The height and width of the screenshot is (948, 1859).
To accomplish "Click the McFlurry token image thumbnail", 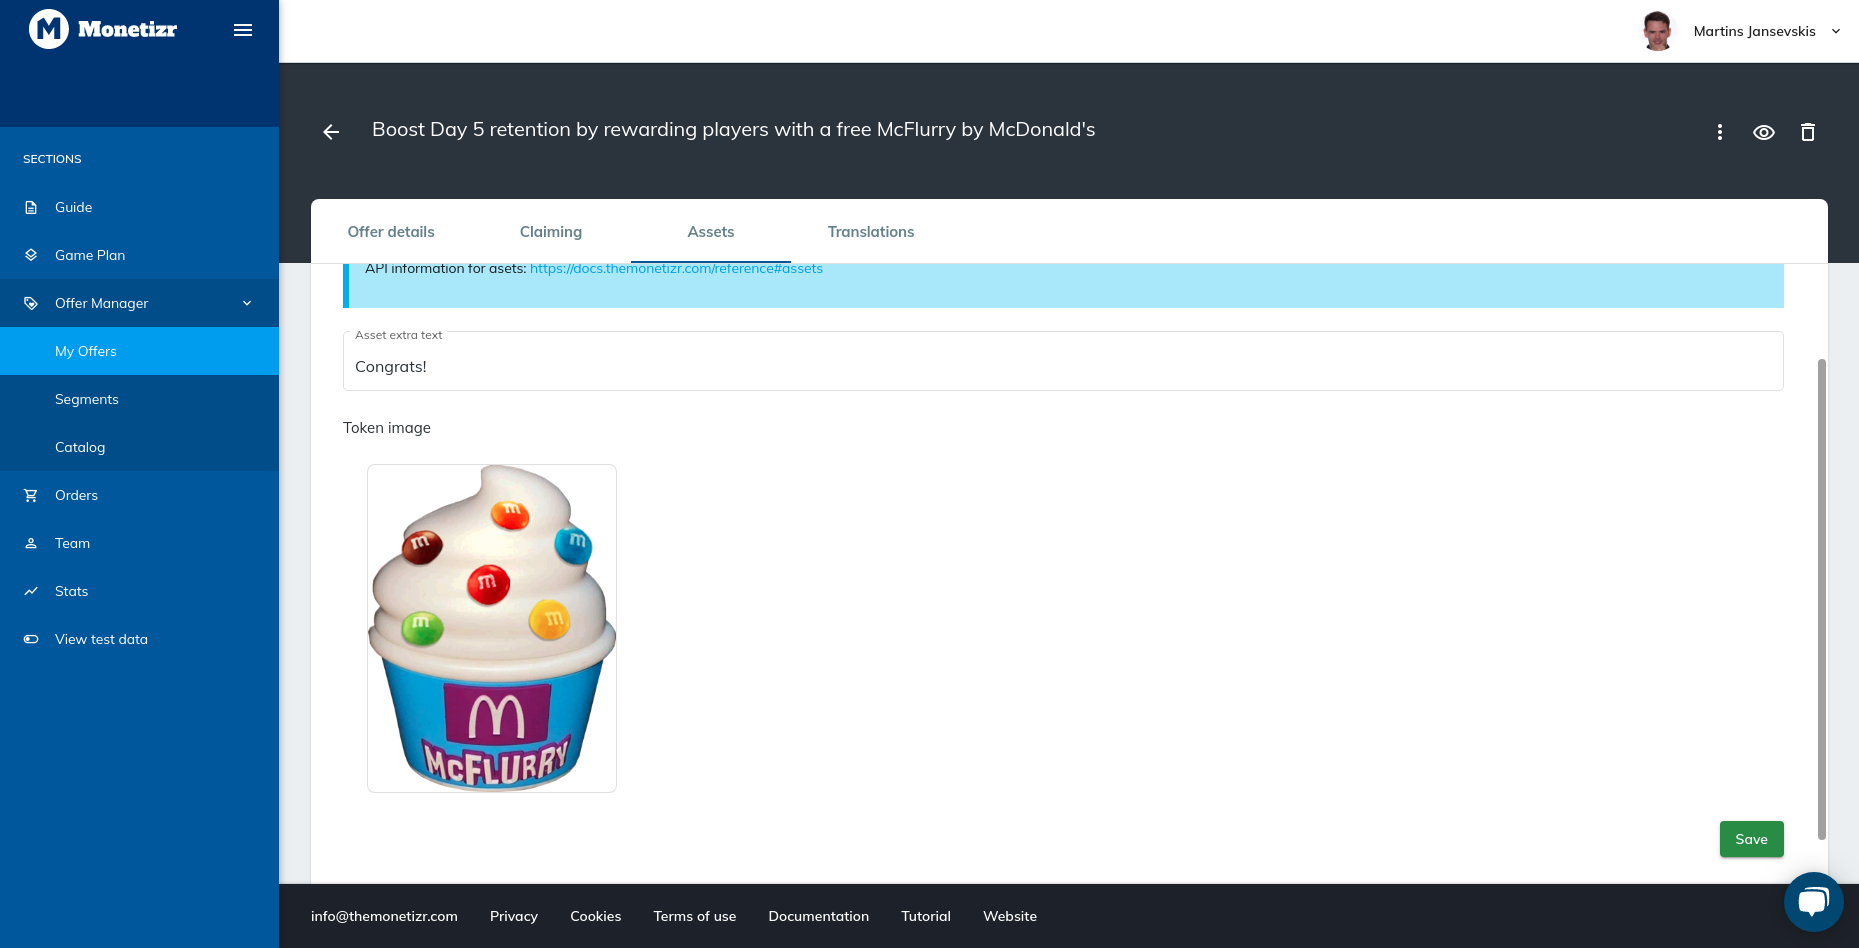I will point(492,628).
